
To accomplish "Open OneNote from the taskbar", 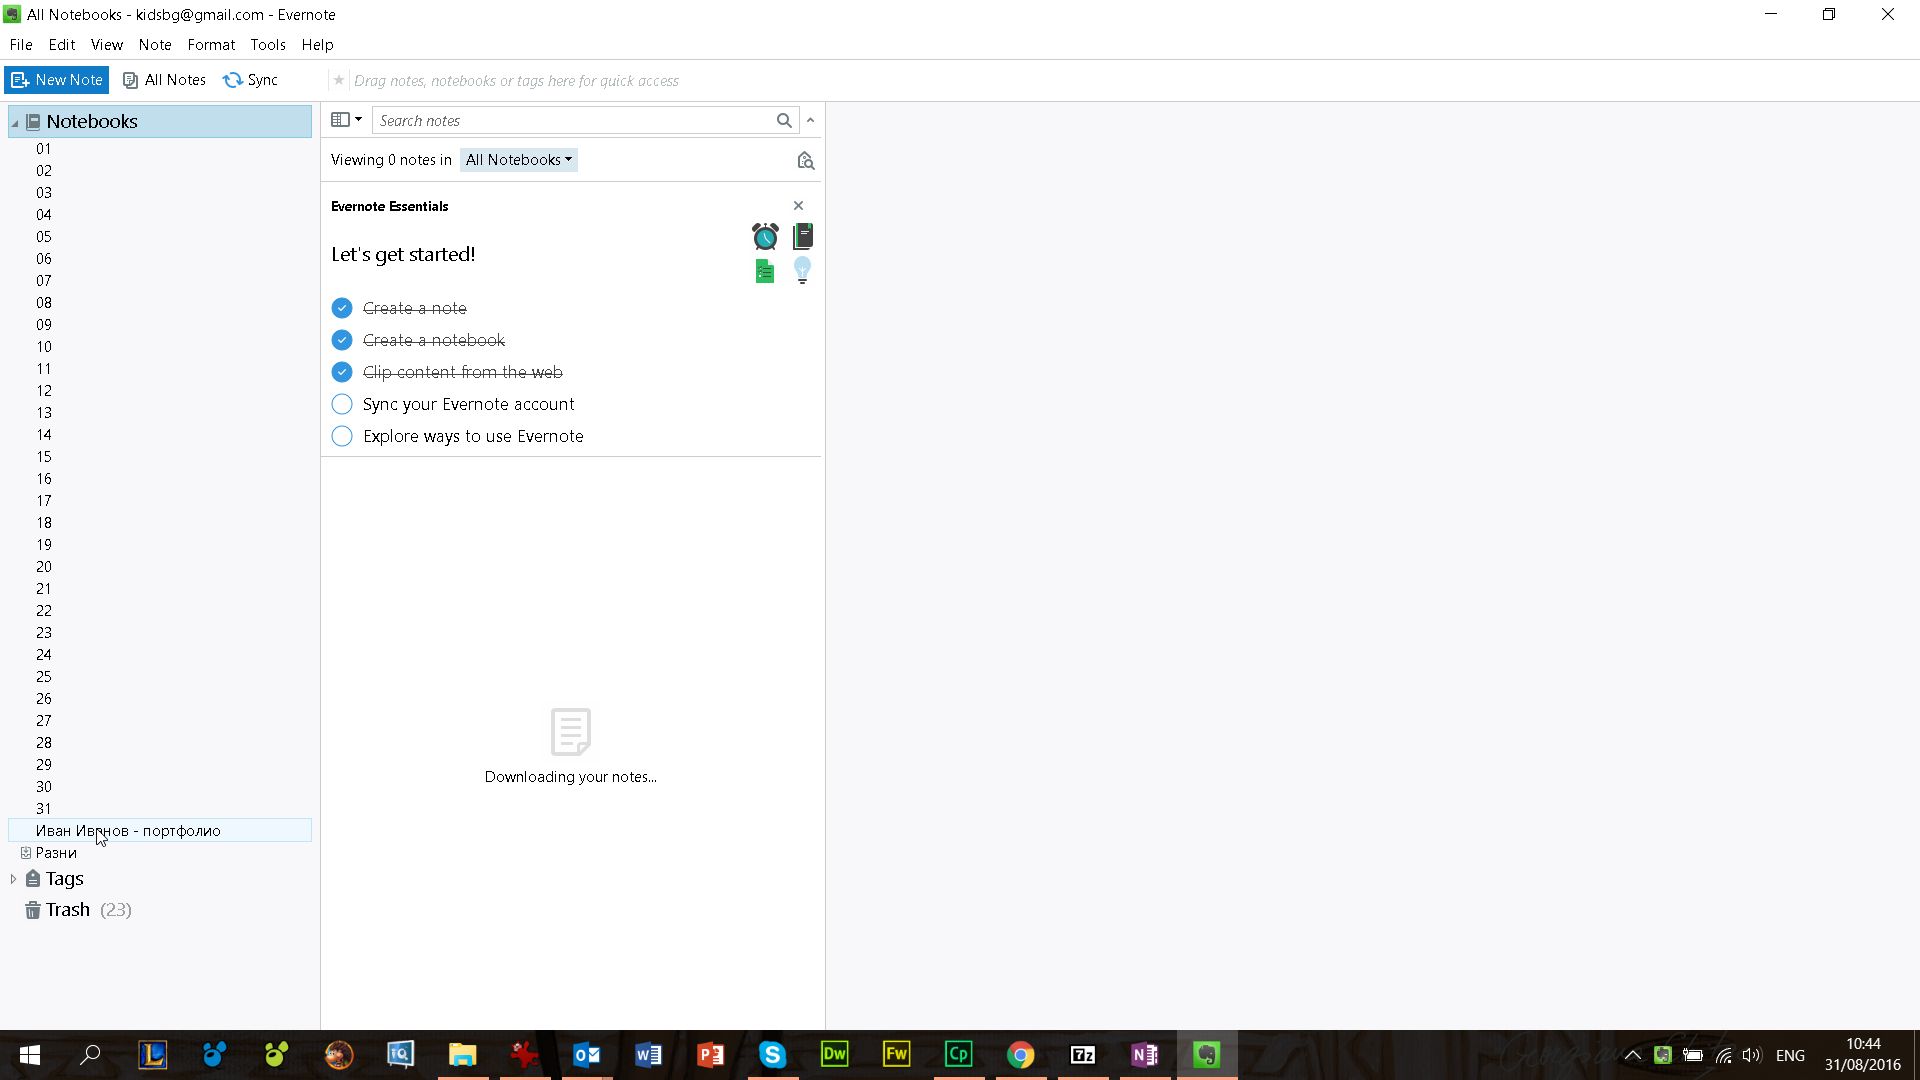I will point(1144,1055).
